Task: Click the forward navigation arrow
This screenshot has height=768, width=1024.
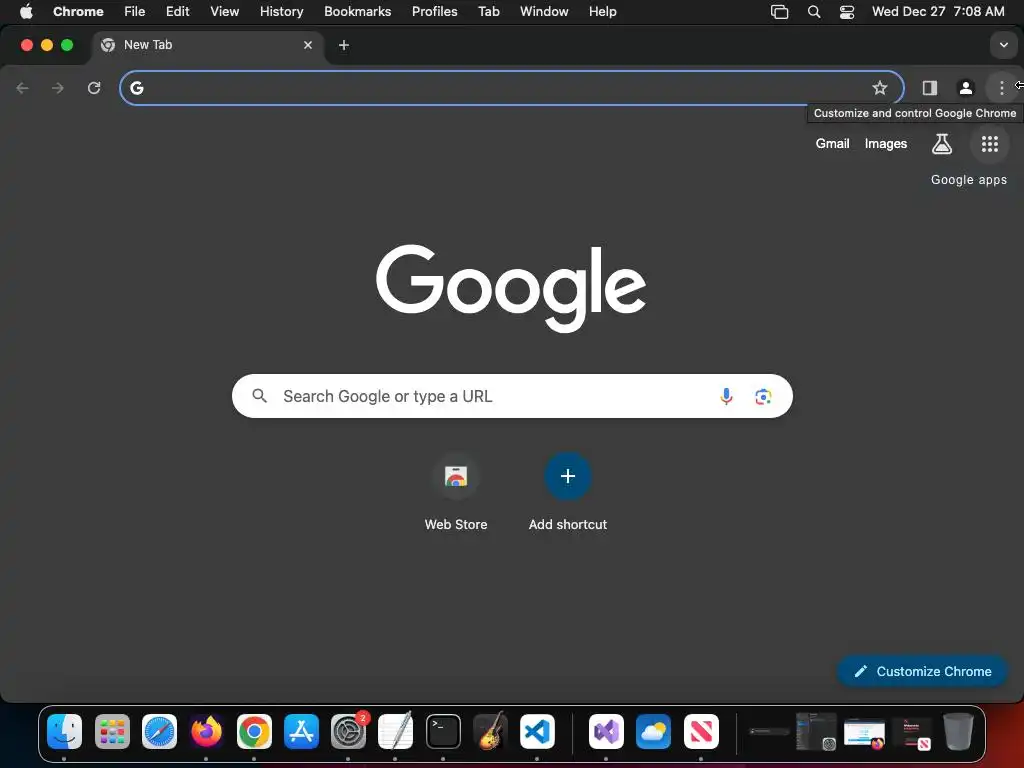Action: pos(58,88)
